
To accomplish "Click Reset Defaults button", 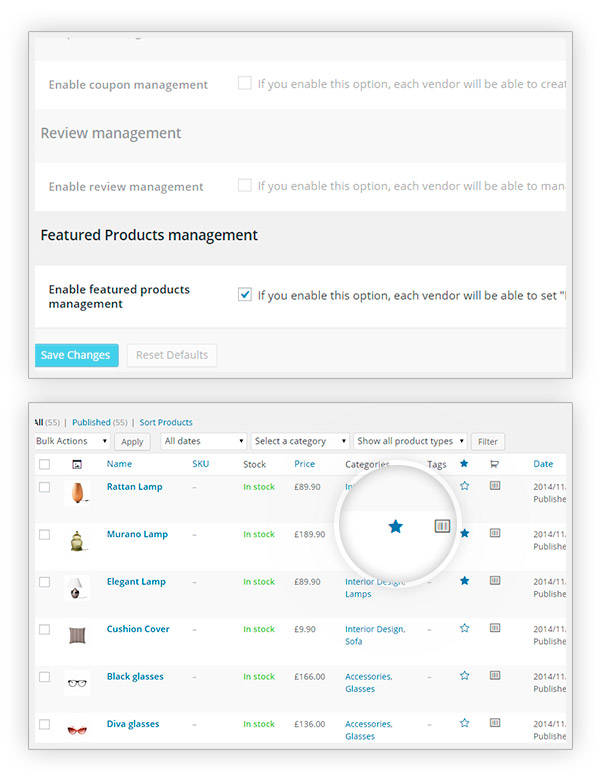I will 172,355.
